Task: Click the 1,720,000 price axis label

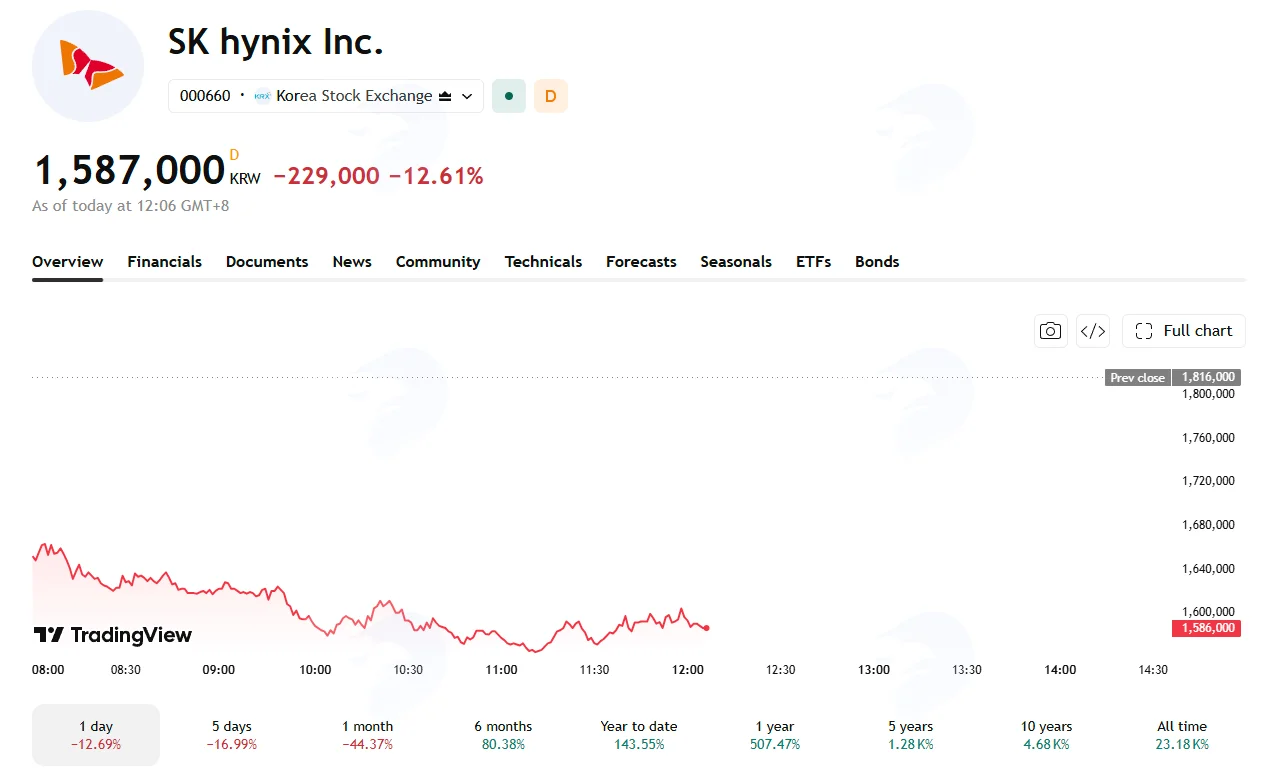Action: [1208, 481]
